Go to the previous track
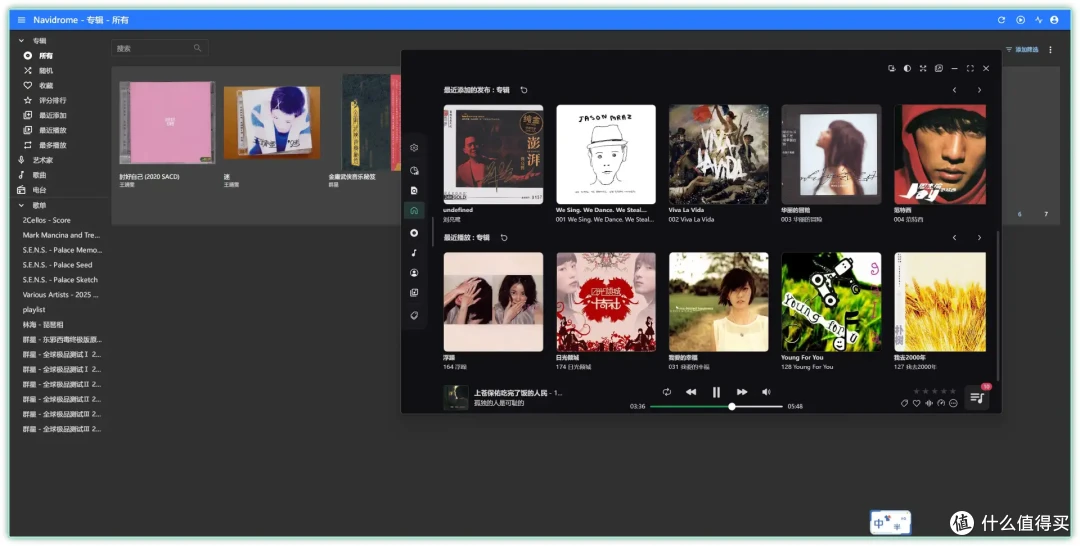The image size is (1080, 546). coord(691,392)
